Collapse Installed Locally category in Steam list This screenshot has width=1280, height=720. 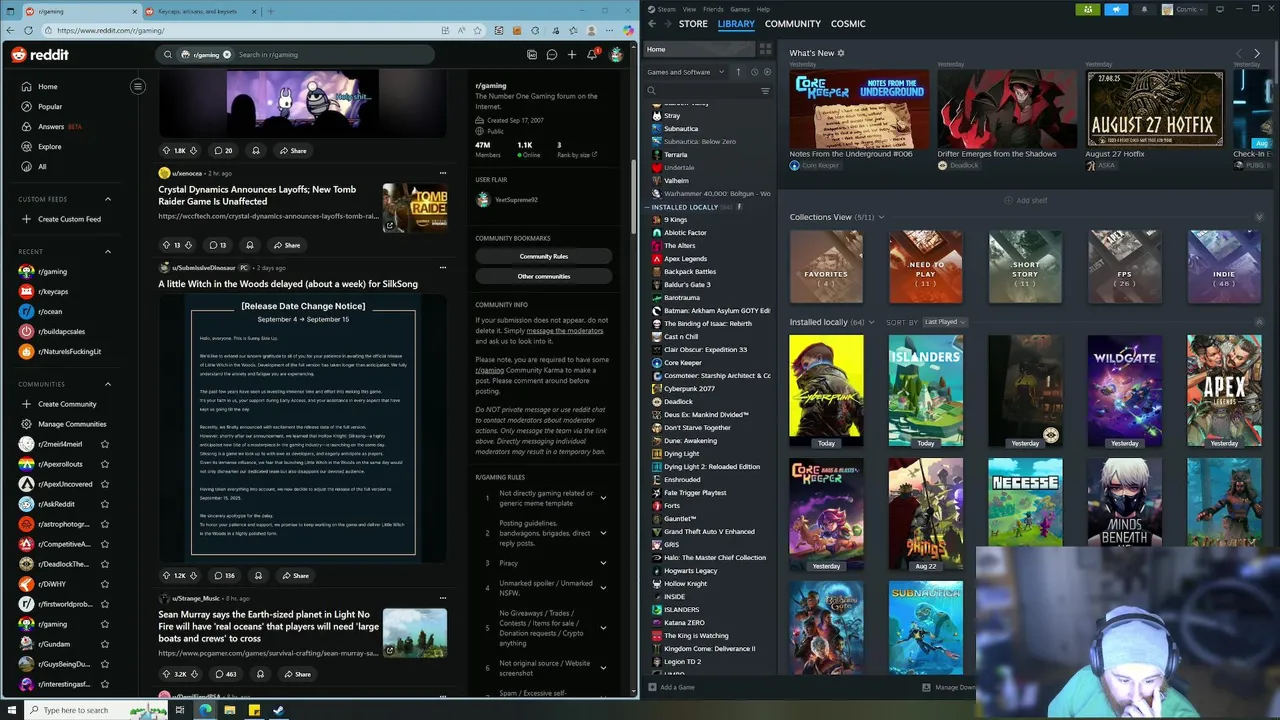pos(648,207)
